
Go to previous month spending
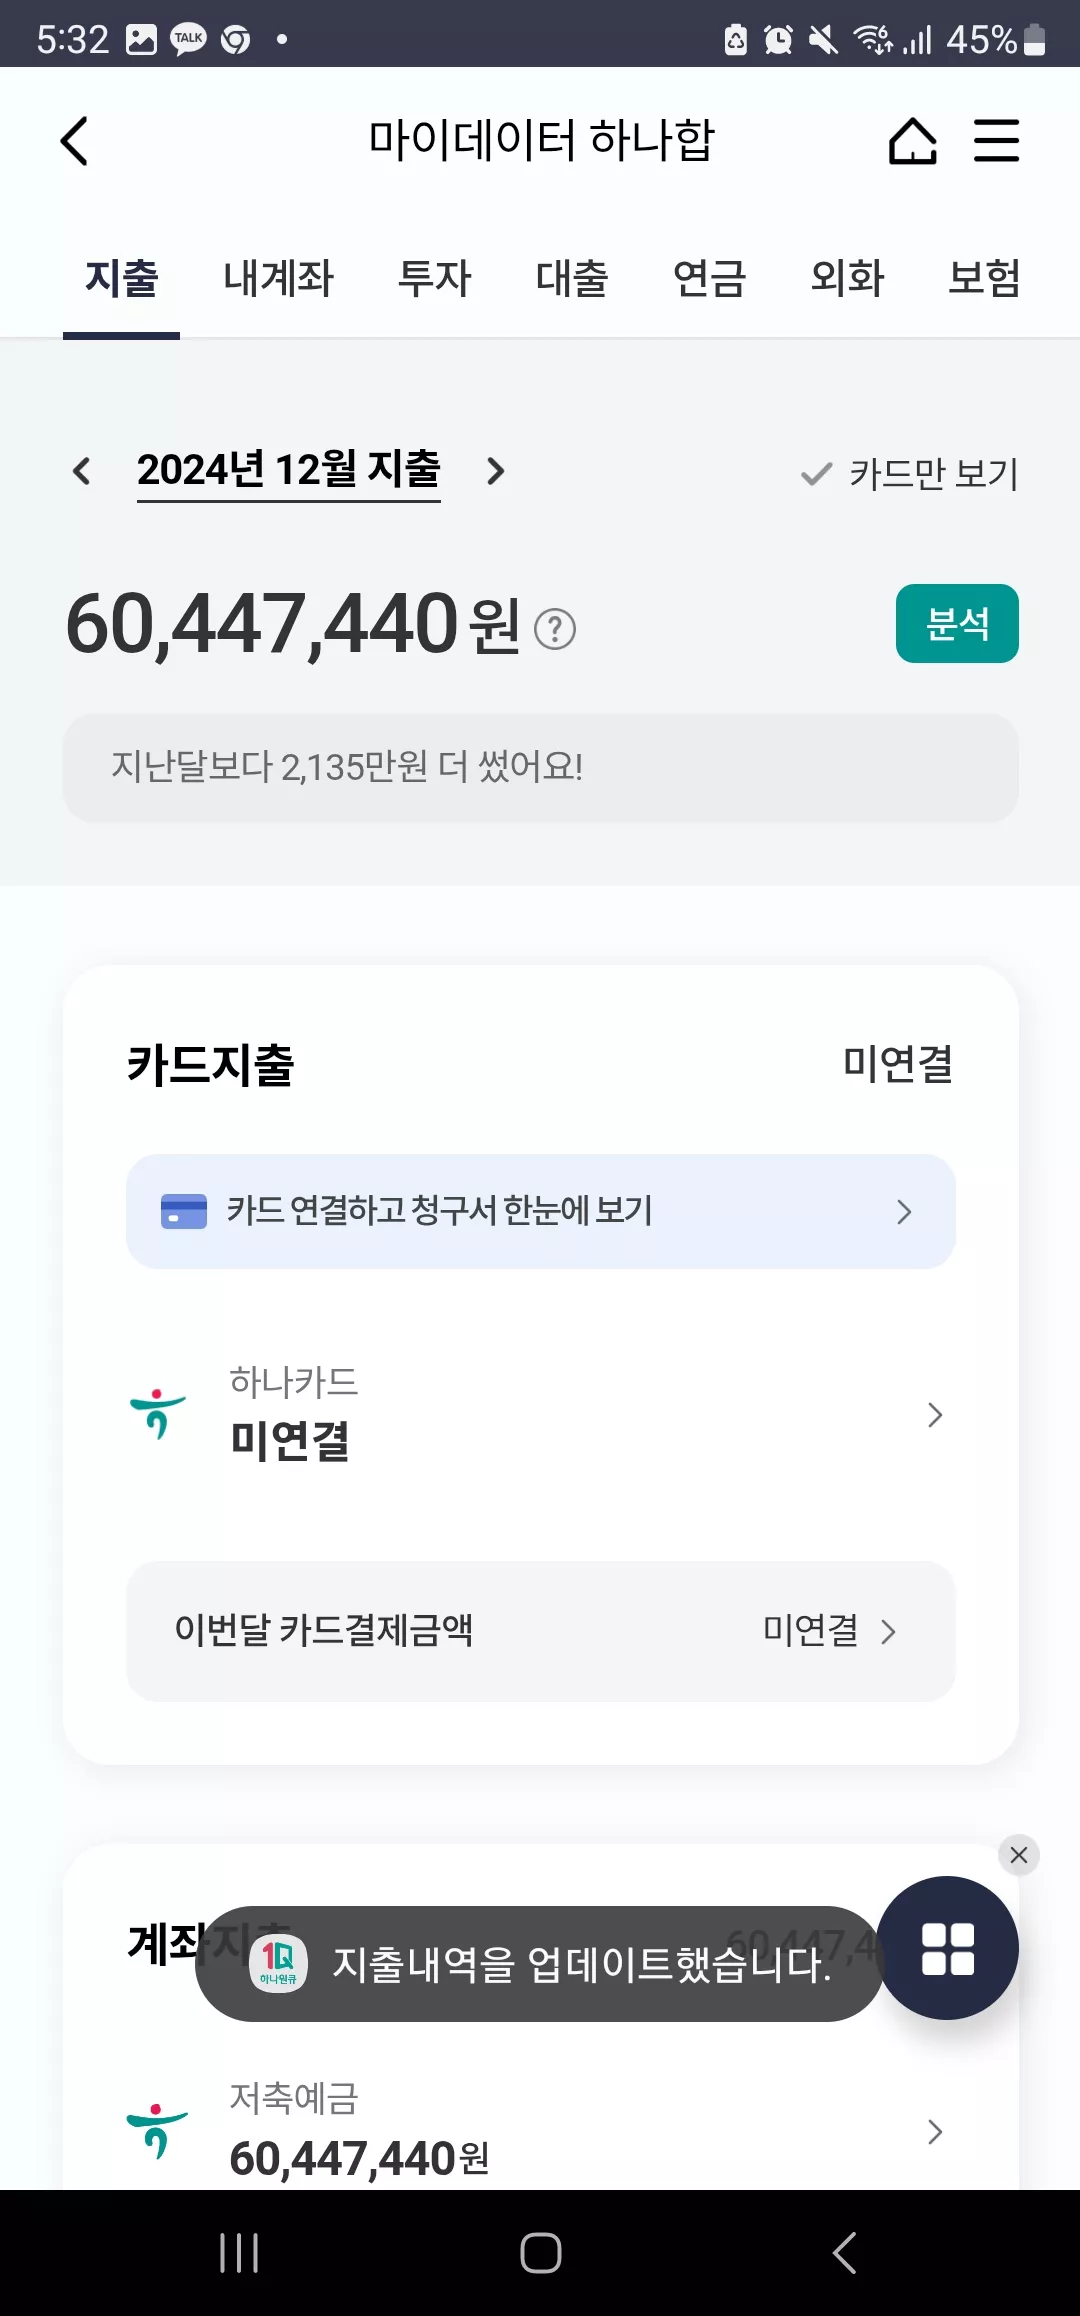[x=82, y=471]
